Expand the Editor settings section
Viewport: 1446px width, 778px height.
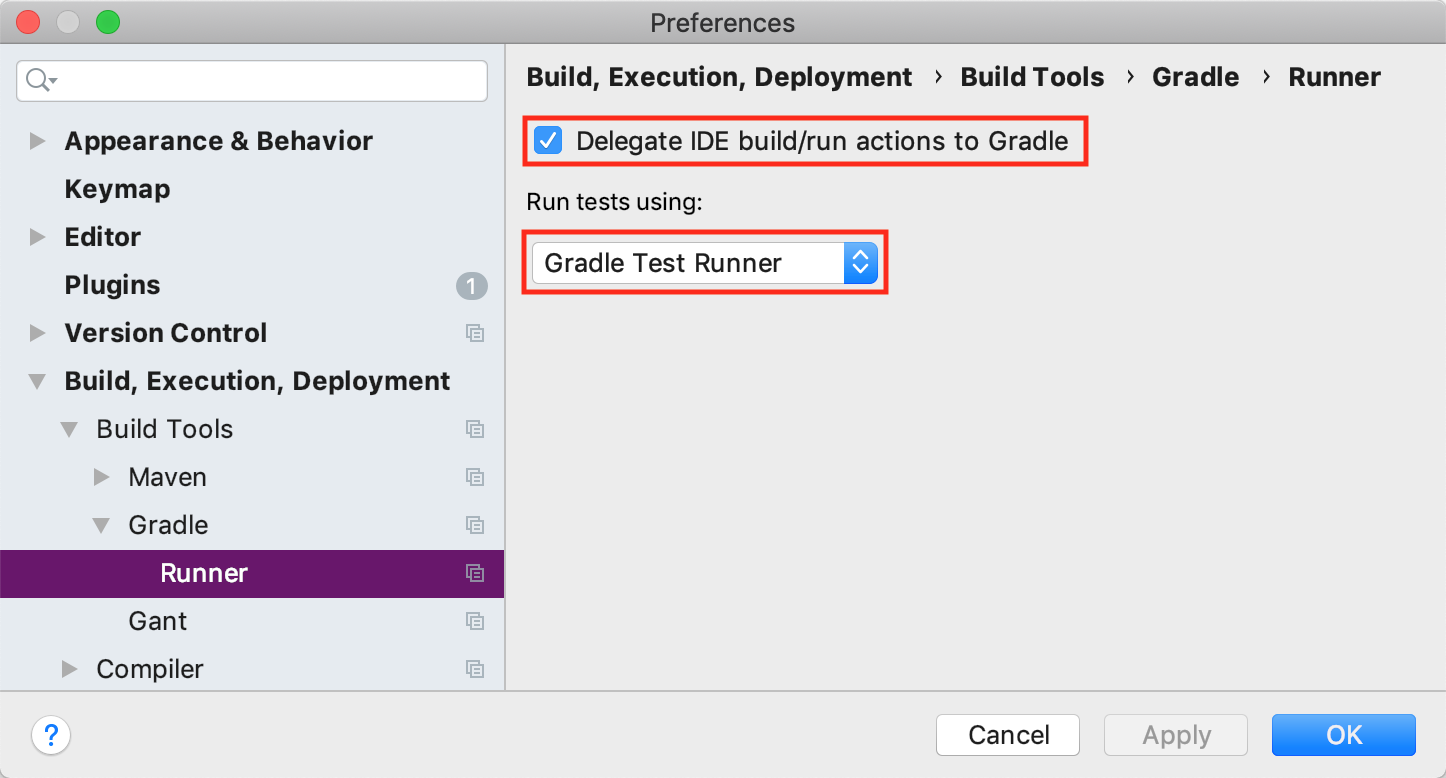(x=38, y=237)
